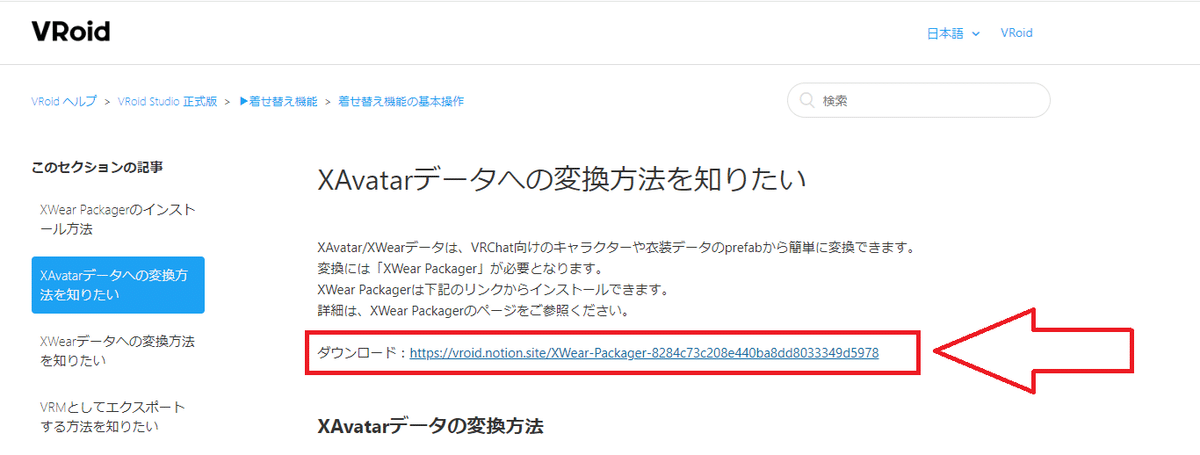Click the sentence 変換には「XWear Packager」が必要となります。
This screenshot has width=1200, height=455.
coord(460,268)
